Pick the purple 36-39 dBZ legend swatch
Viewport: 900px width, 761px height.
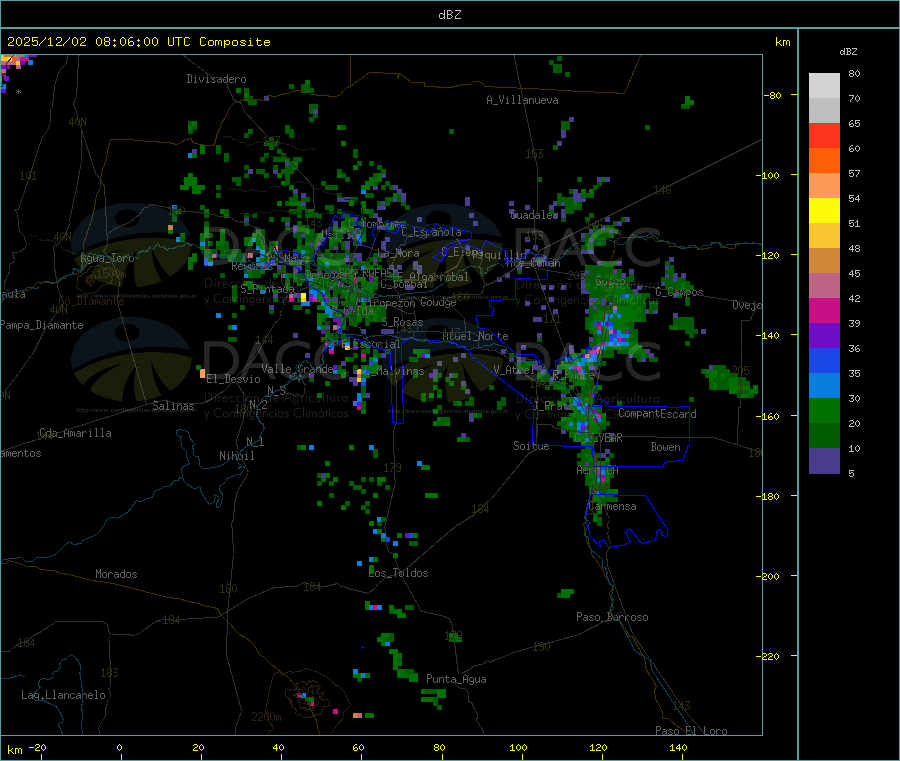pyautogui.click(x=824, y=336)
